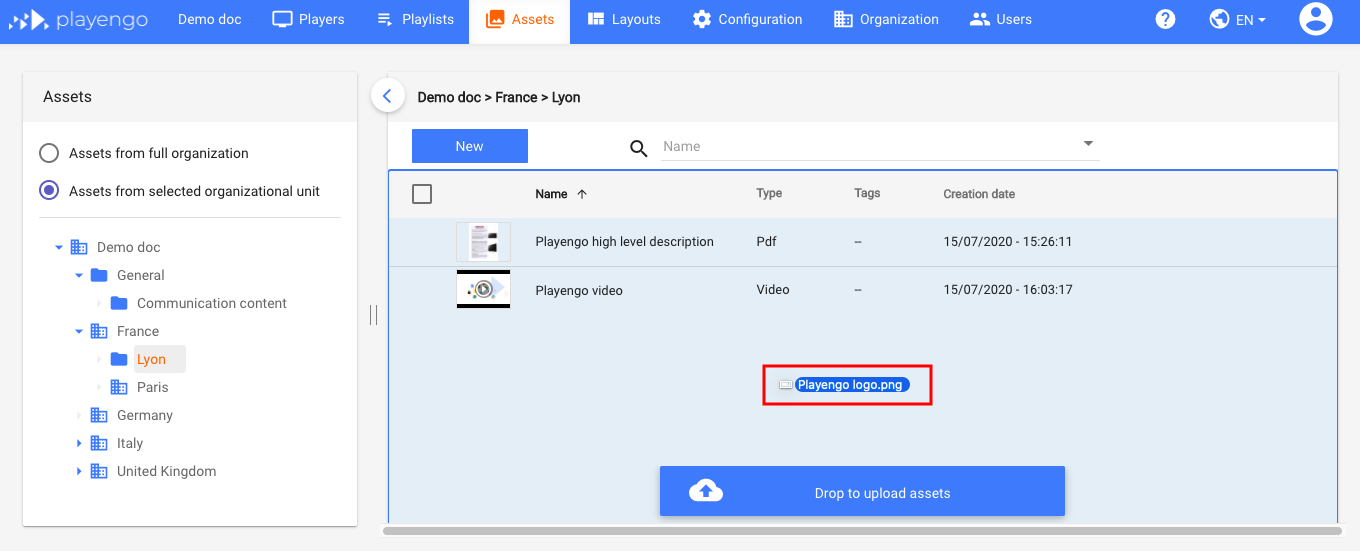
Task: Click the cloud upload icon
Action: click(x=706, y=491)
